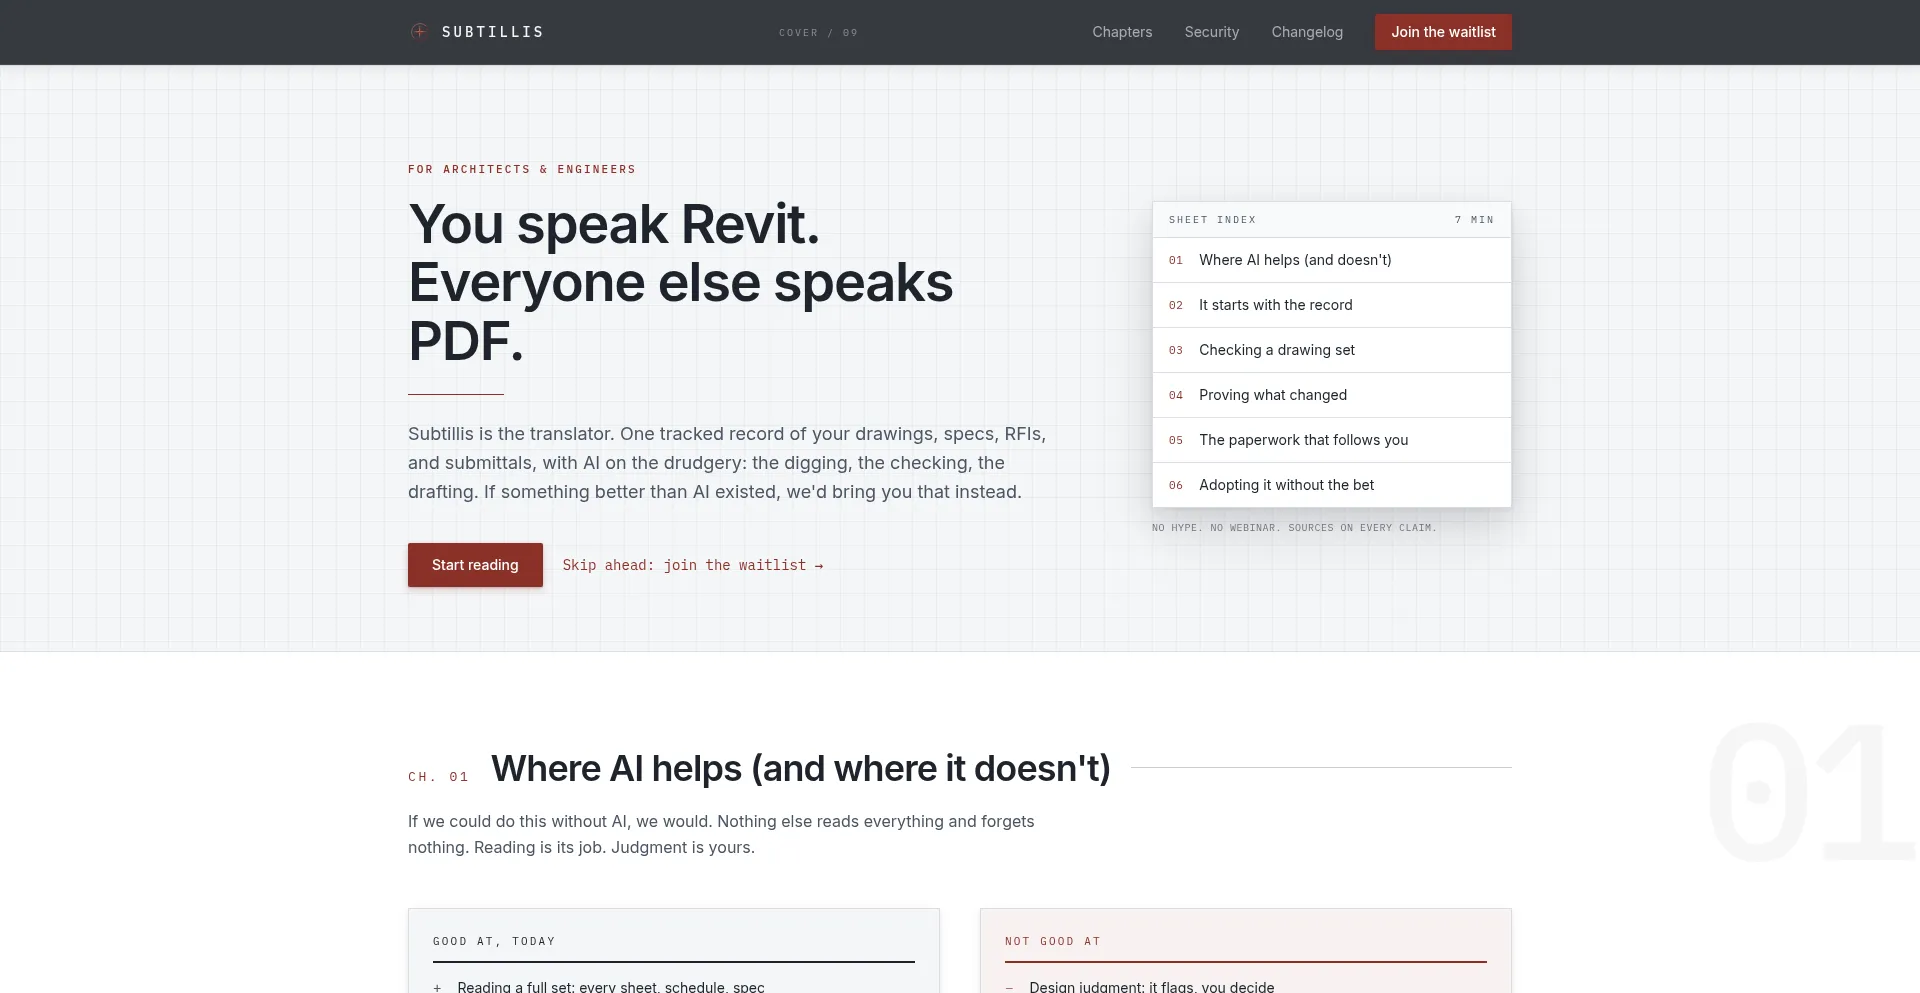Screen dimensions: 1920x993
Task: Click the If we could do this without AI paragraph
Action: (721, 834)
